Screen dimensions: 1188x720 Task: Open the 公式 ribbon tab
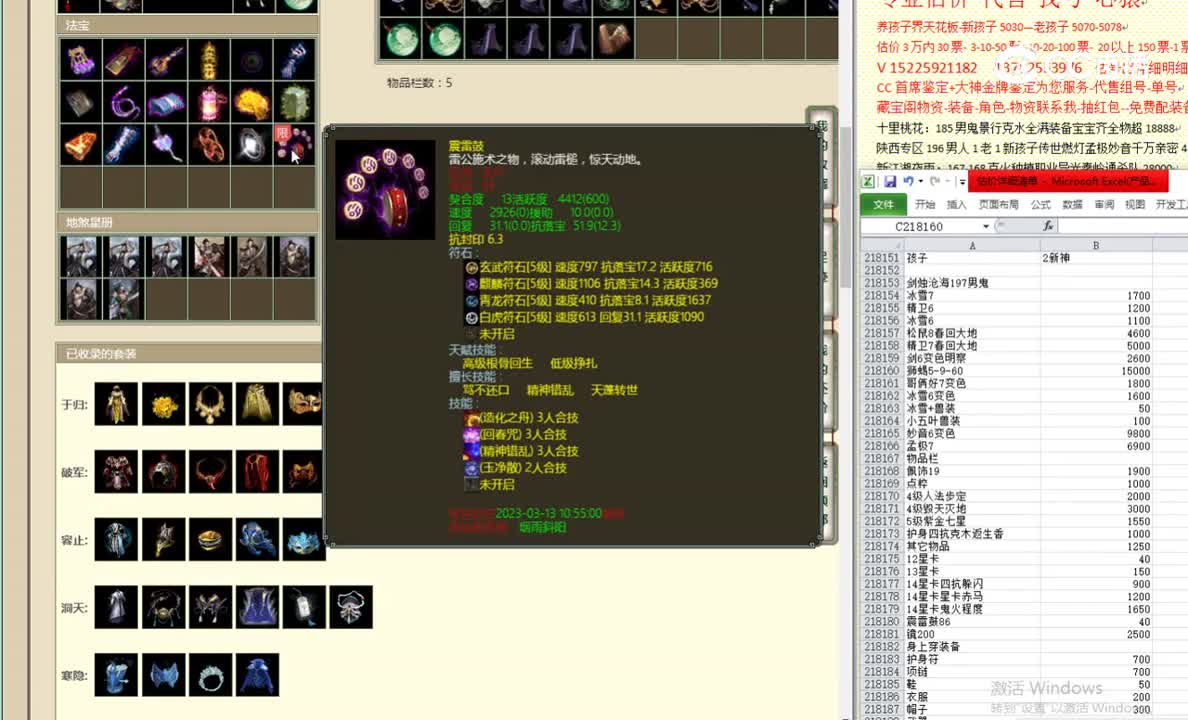(1040, 205)
